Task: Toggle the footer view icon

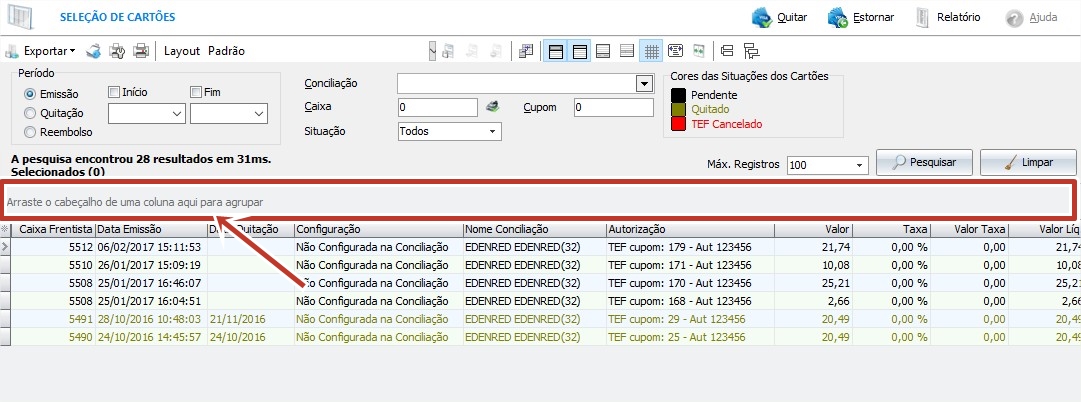Action: 603,51
